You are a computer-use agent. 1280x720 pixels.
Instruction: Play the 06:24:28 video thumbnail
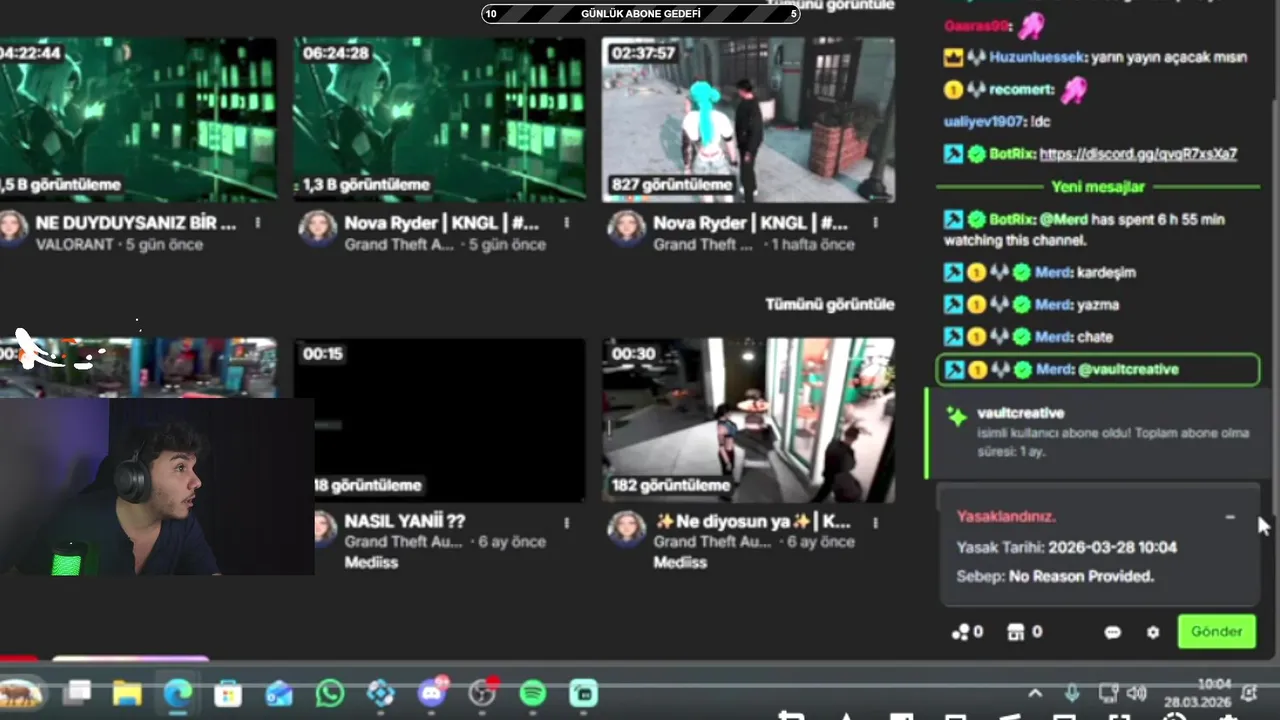439,120
